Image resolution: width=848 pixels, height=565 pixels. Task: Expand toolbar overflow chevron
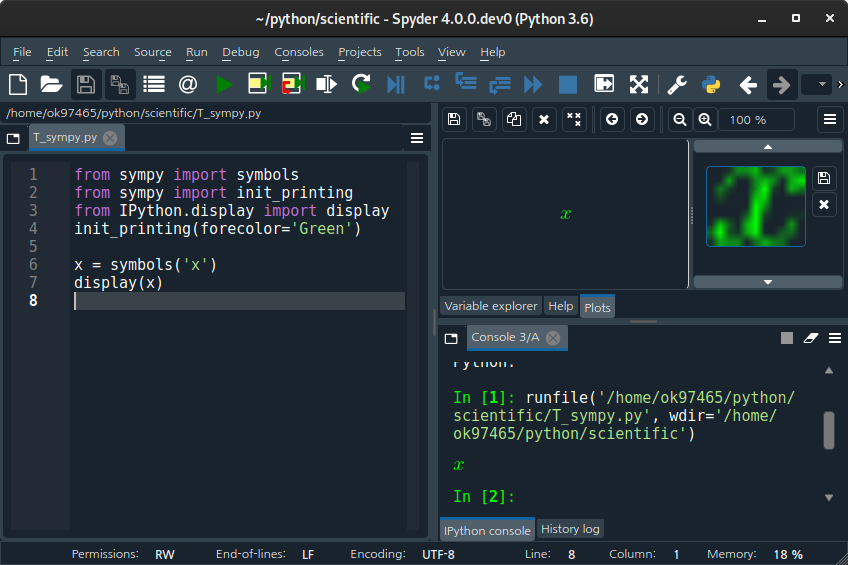840,84
